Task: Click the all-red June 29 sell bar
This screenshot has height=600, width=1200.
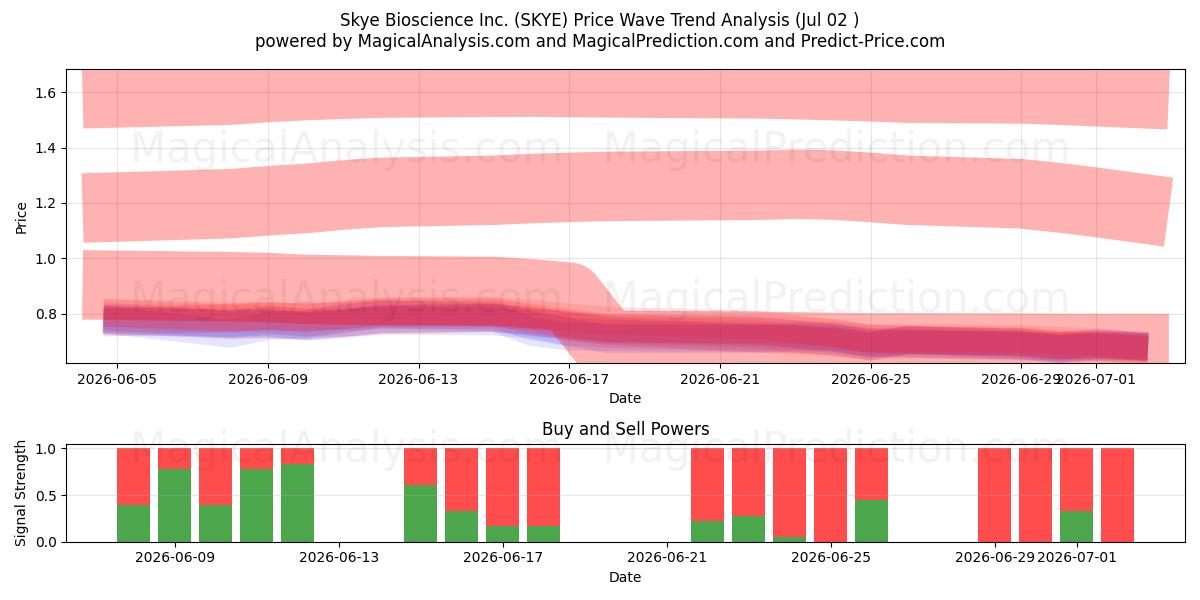Action: (x=995, y=495)
